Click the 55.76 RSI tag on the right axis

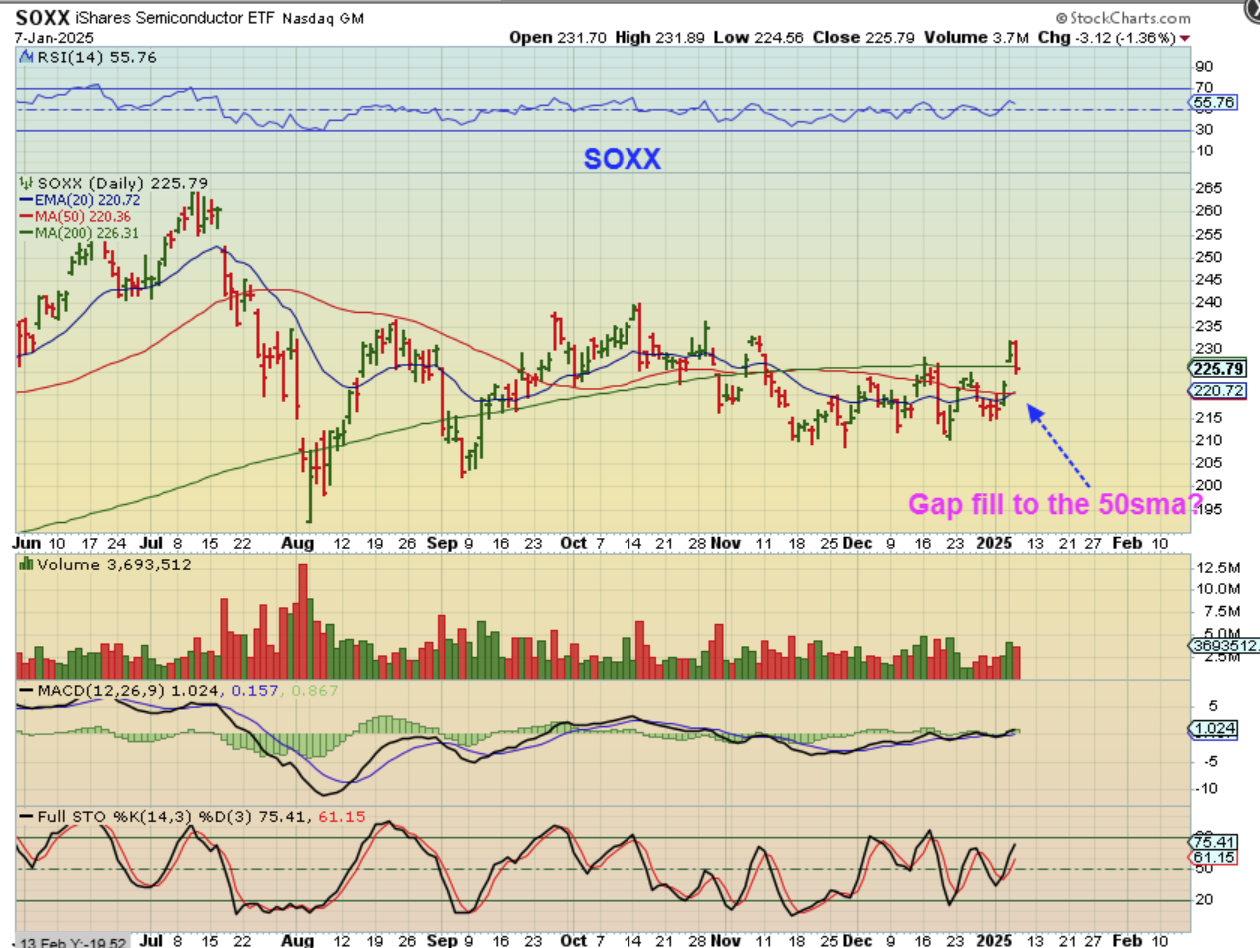pos(1214,102)
